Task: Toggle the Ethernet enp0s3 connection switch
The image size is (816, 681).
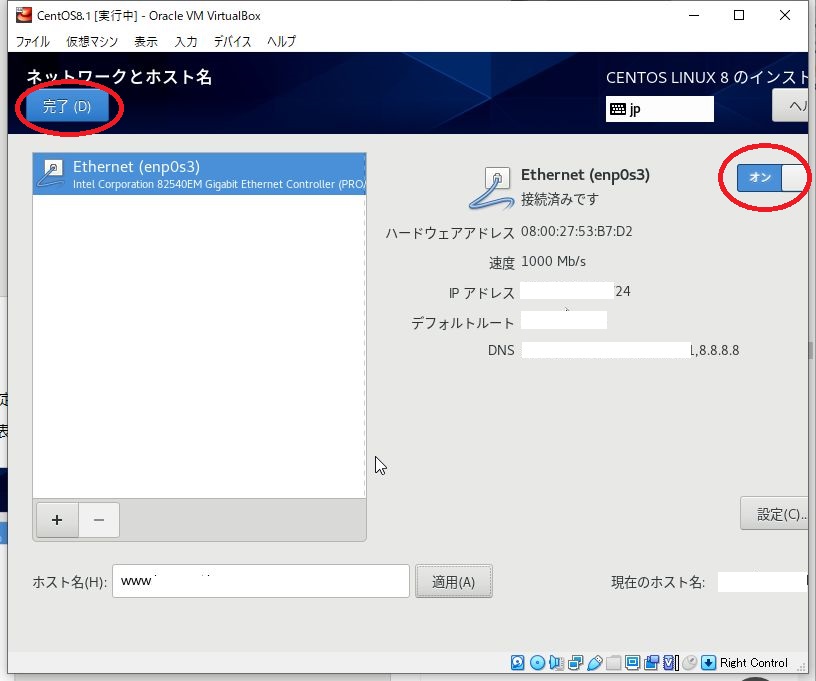Action: 771,177
